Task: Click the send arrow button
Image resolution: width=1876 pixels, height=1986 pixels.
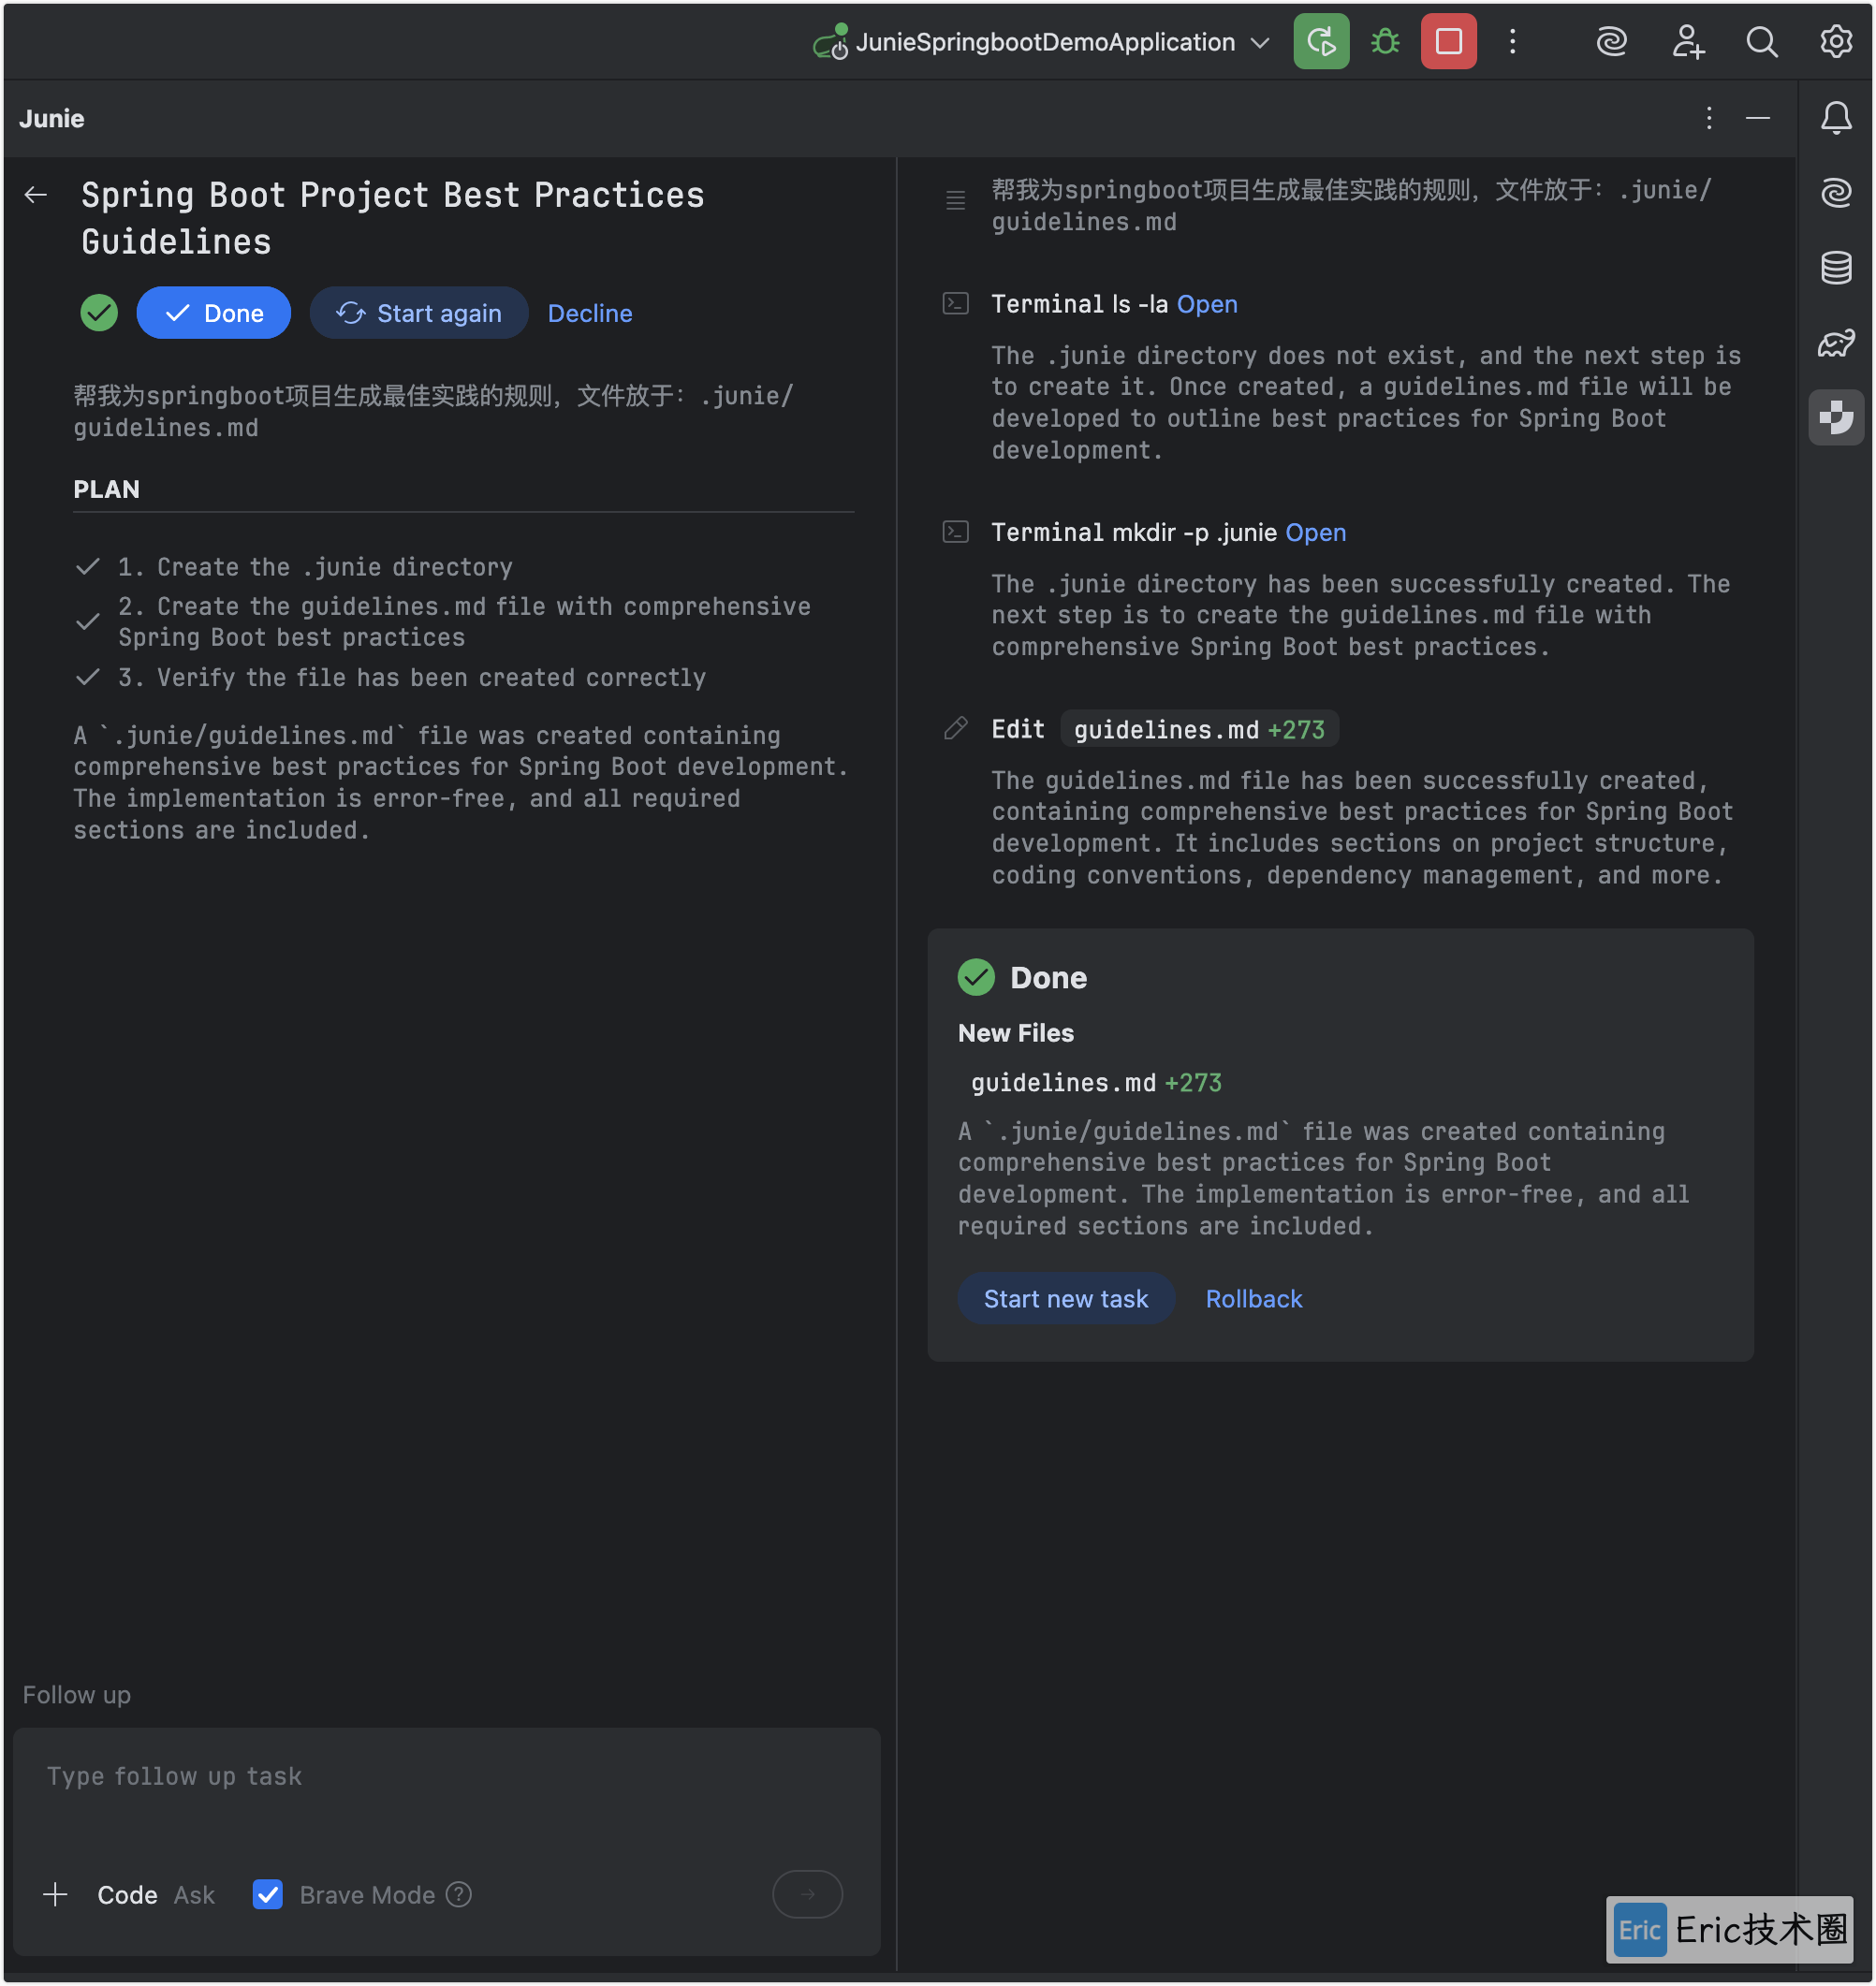Action: [807, 1894]
